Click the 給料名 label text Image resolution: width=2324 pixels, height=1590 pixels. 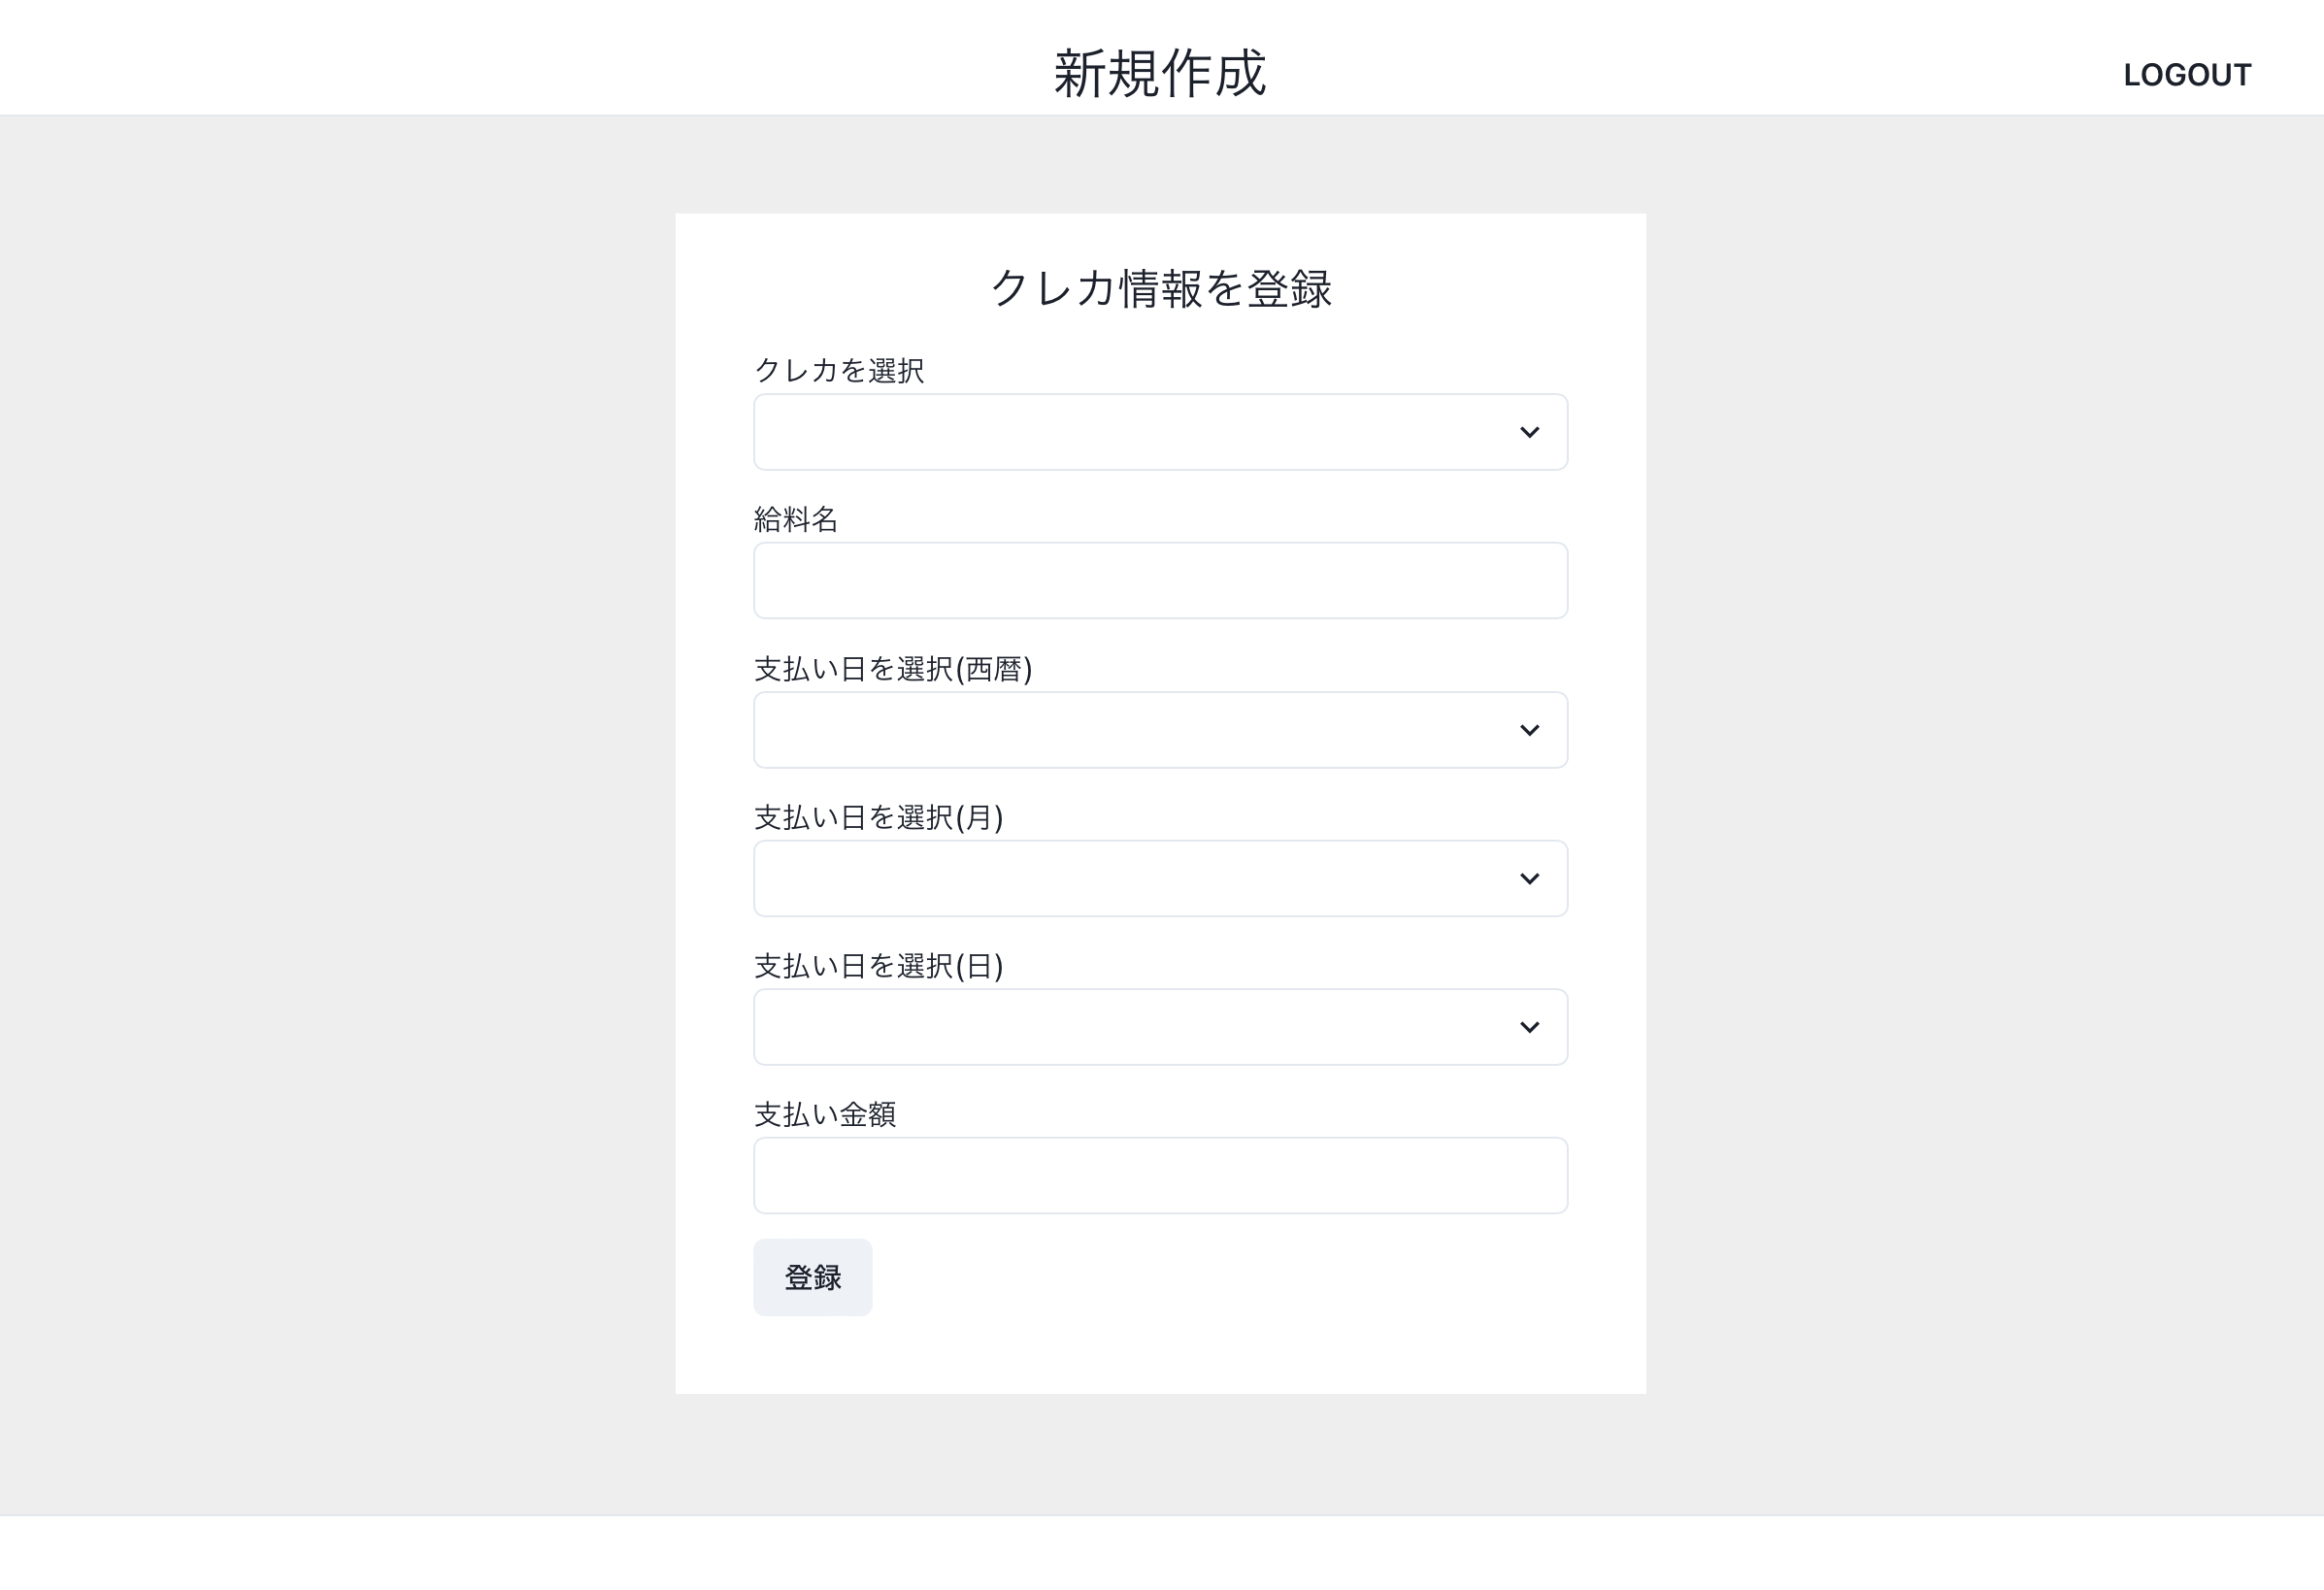796,519
